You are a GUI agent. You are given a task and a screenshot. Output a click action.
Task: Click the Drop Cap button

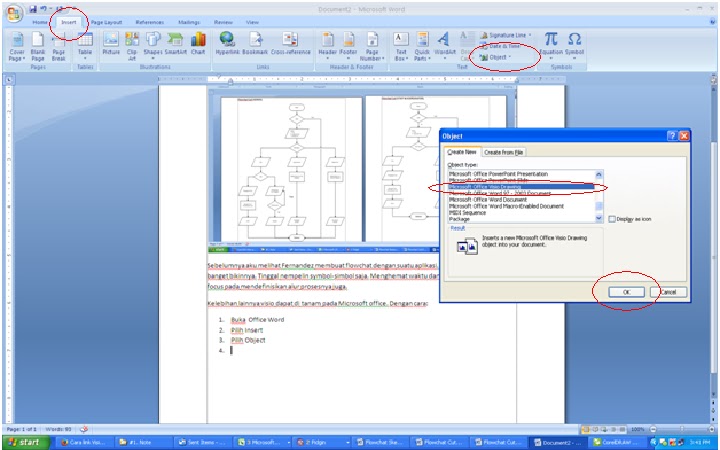point(466,47)
